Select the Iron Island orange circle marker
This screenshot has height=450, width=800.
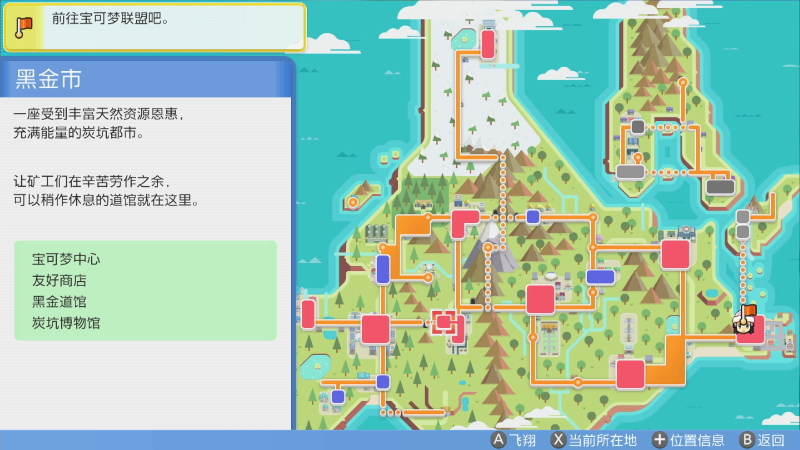coord(353,203)
